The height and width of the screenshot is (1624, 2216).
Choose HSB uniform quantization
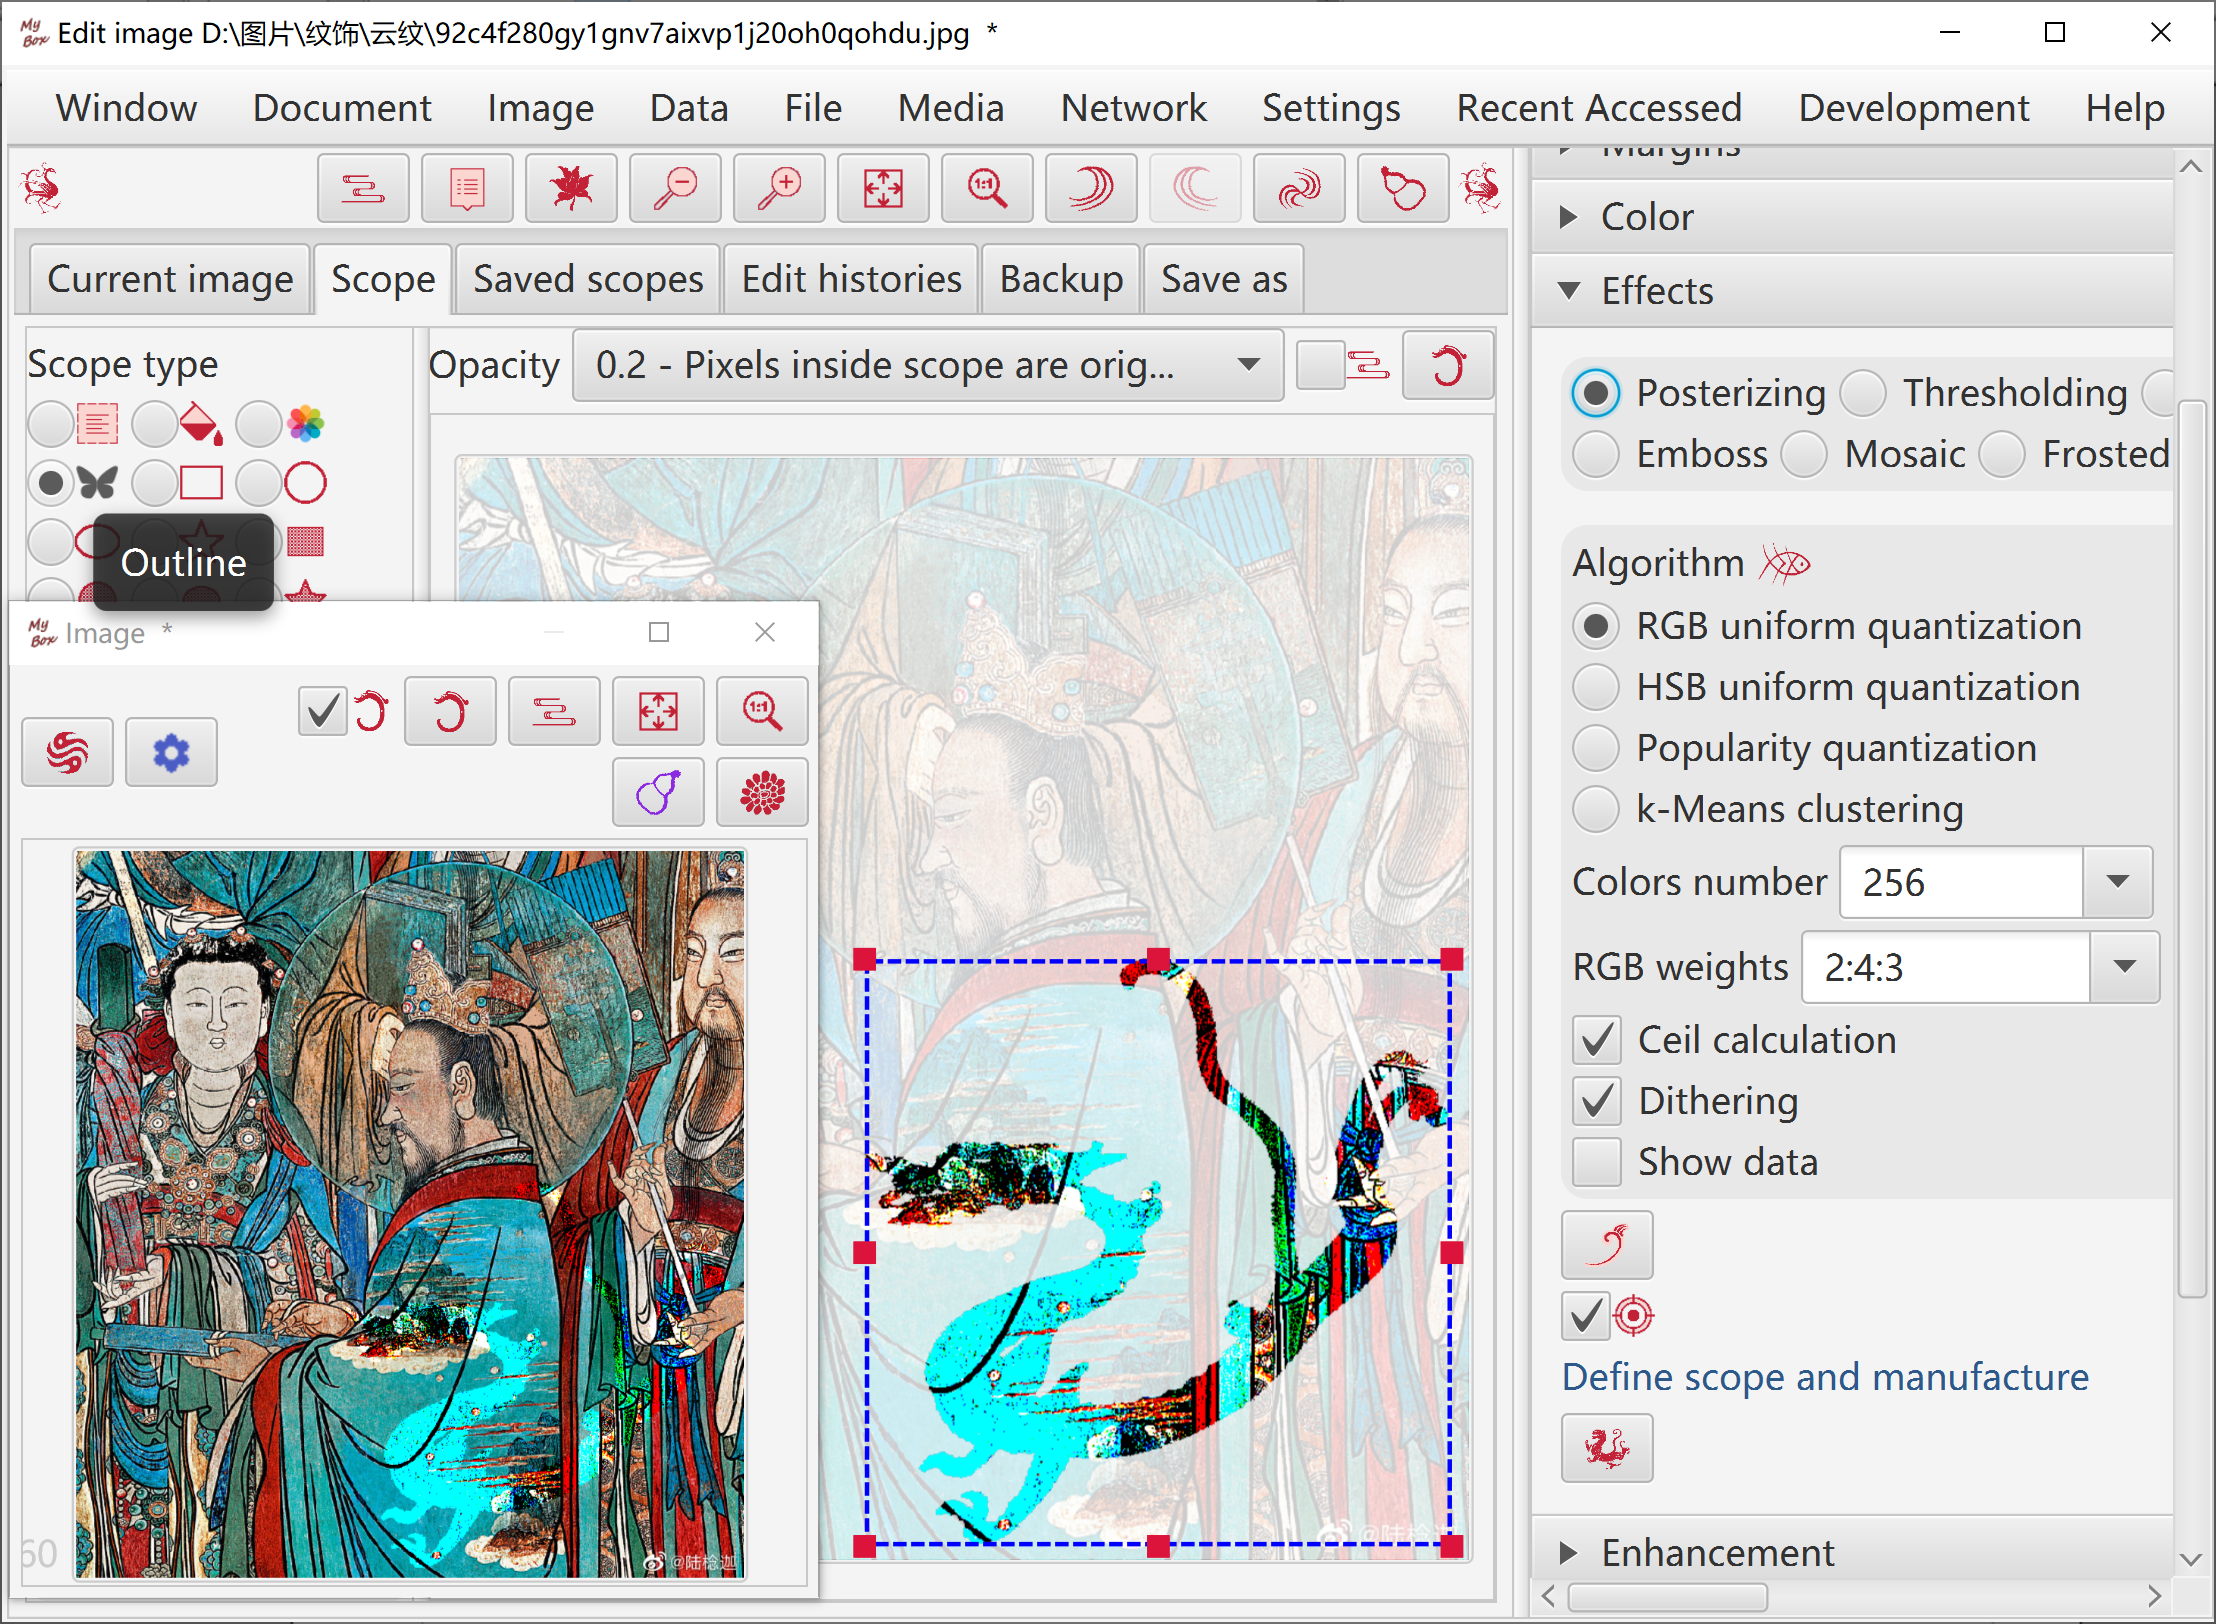click(1596, 687)
